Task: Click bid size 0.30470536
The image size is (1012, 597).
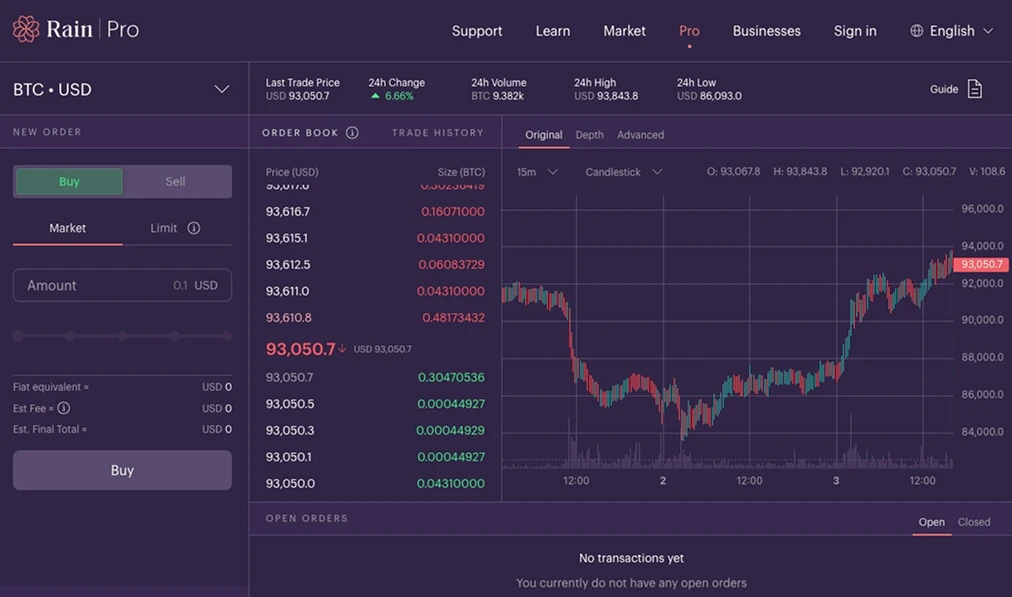Action: 450,377
